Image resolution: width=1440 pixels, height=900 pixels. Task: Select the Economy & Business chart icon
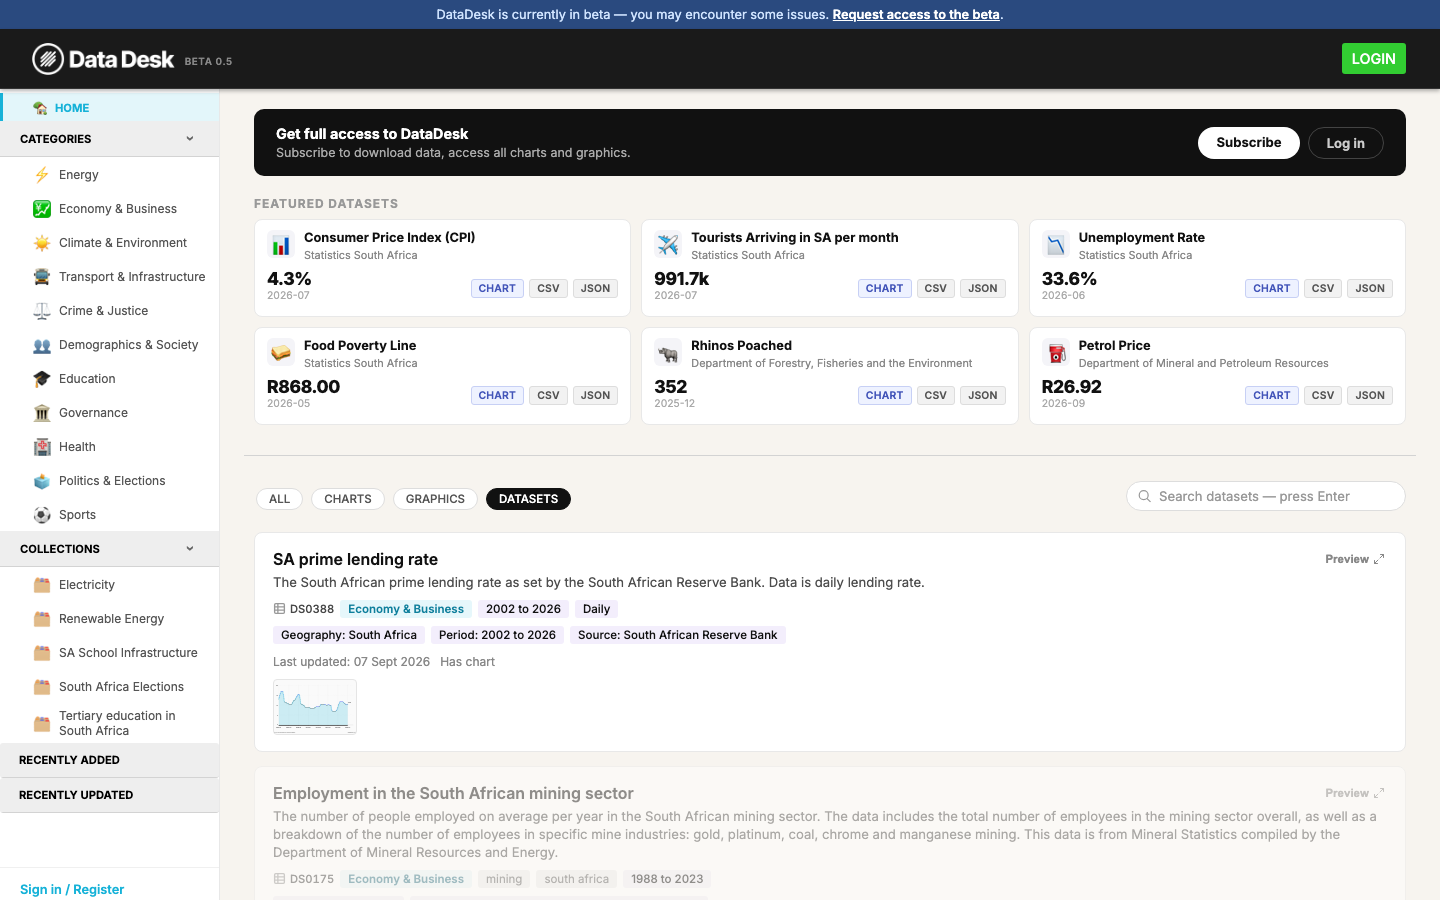point(42,209)
